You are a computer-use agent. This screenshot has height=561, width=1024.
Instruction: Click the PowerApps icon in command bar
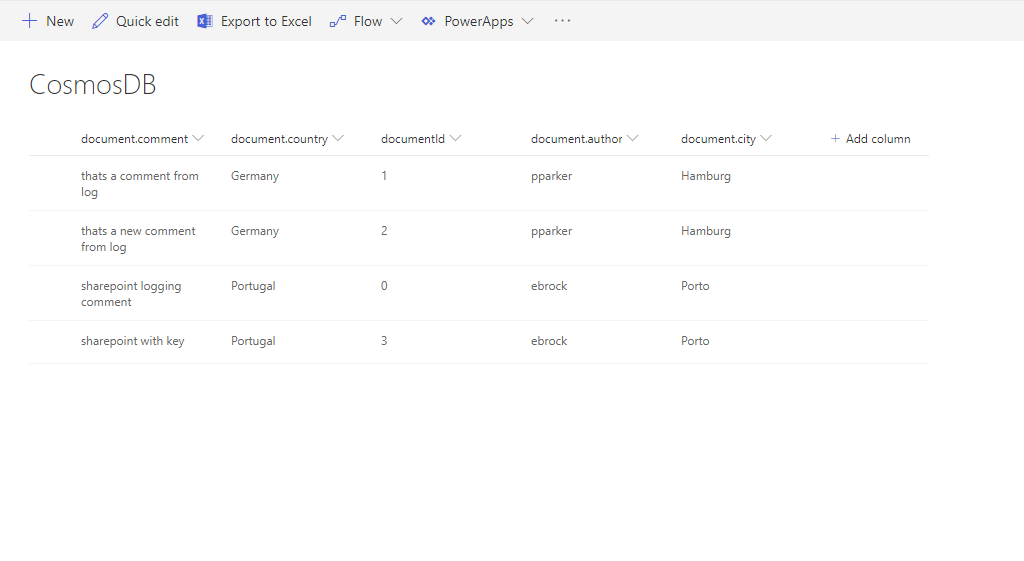[428, 21]
